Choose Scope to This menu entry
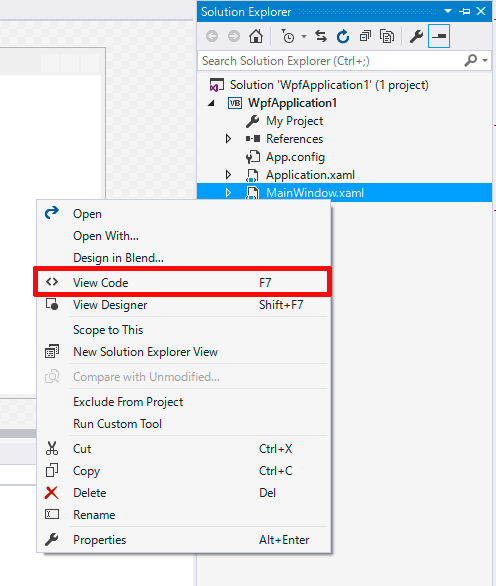496x586 pixels. tap(183, 330)
